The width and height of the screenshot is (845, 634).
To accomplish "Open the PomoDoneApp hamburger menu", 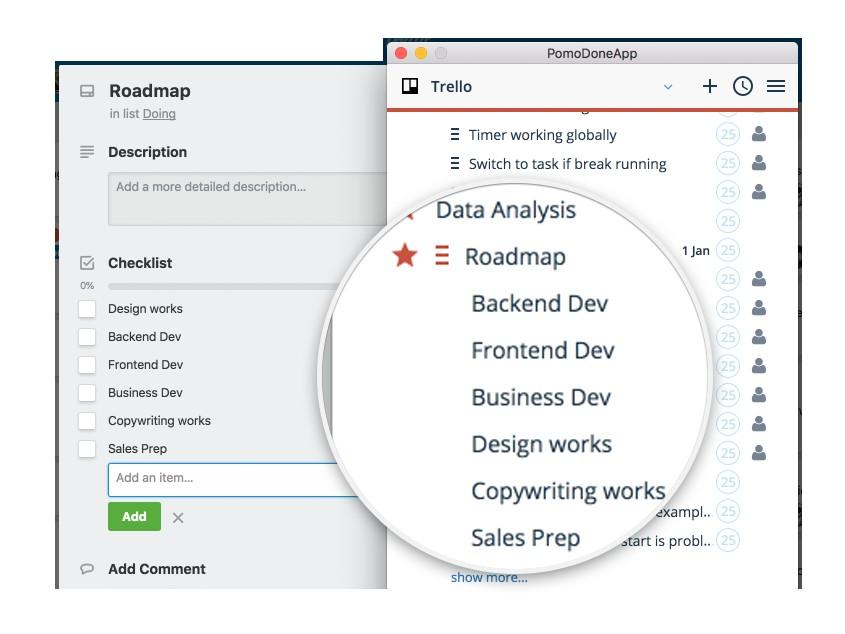I will (x=775, y=86).
